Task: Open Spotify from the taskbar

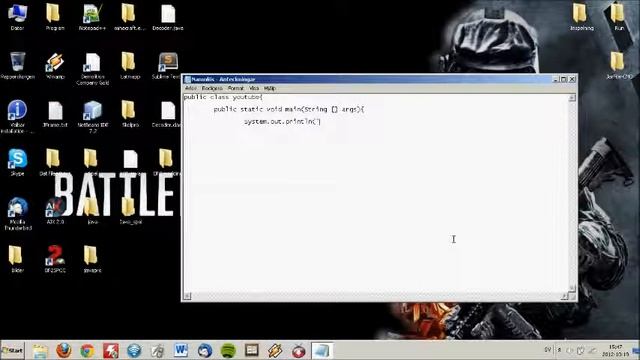Action: pyautogui.click(x=228, y=351)
